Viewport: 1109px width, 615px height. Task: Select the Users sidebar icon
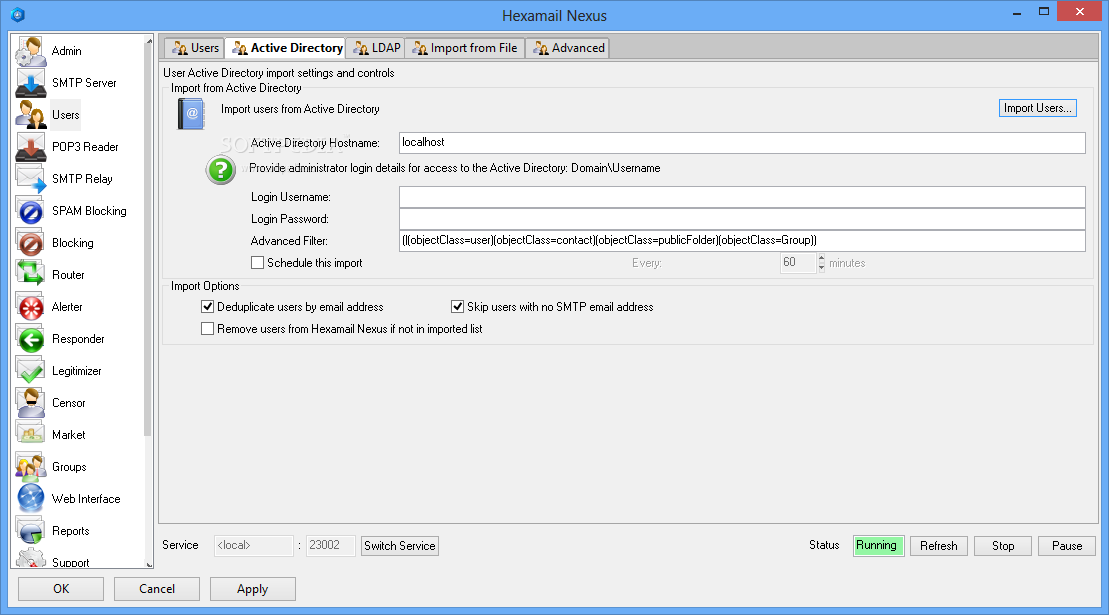coord(31,115)
